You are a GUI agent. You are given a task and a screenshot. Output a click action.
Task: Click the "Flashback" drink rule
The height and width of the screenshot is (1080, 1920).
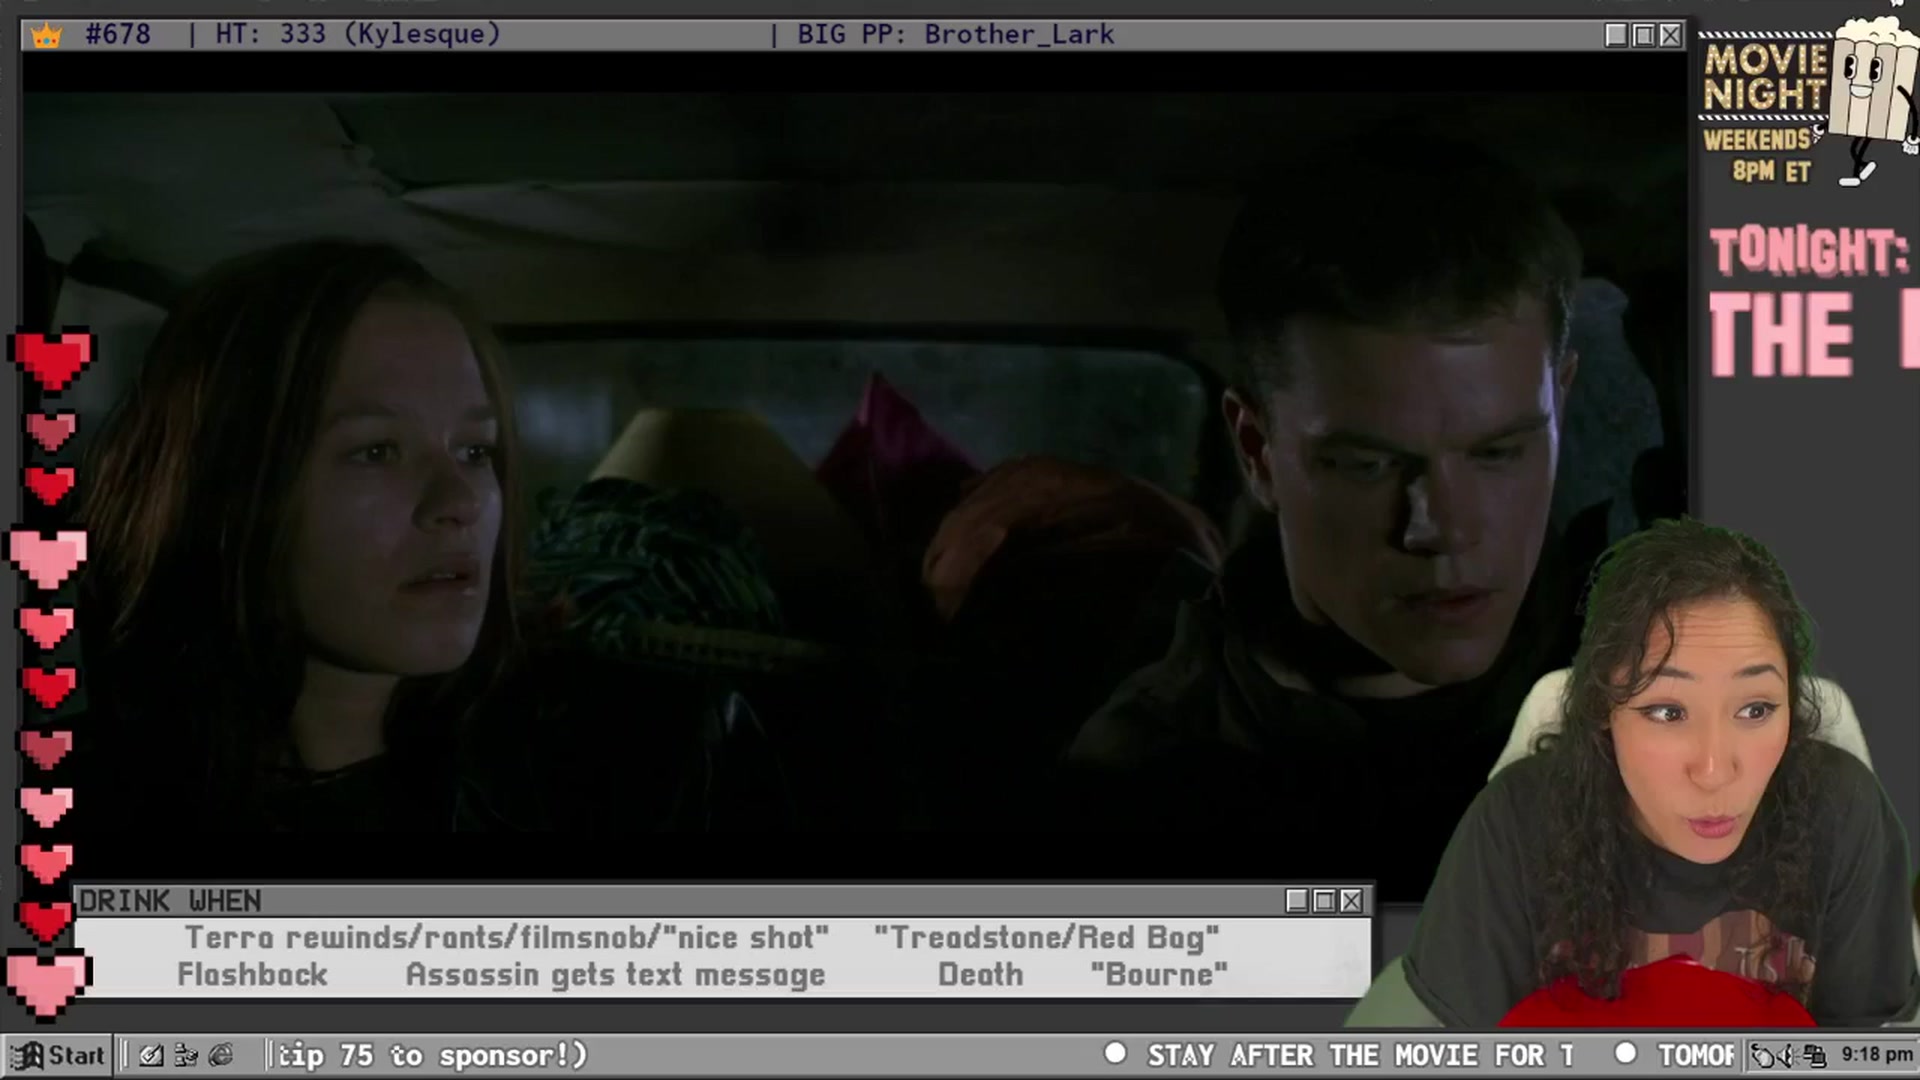pos(252,974)
